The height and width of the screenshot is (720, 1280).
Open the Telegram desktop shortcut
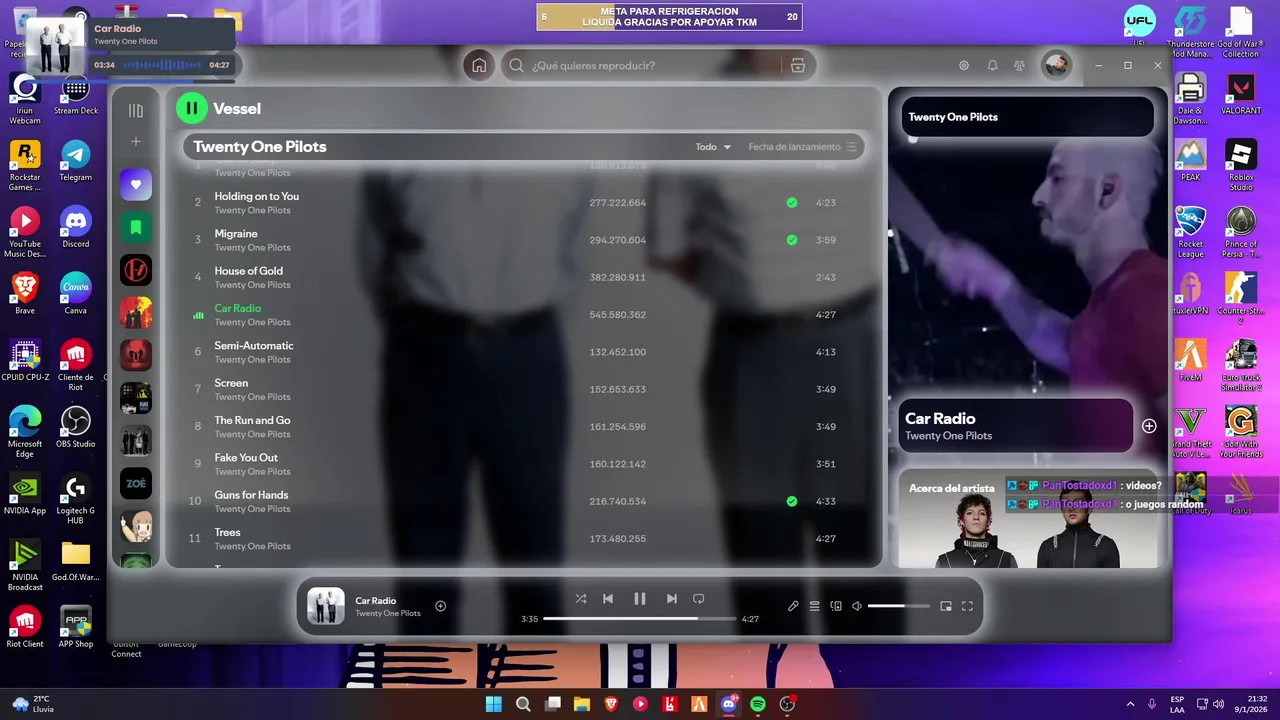click(x=76, y=161)
